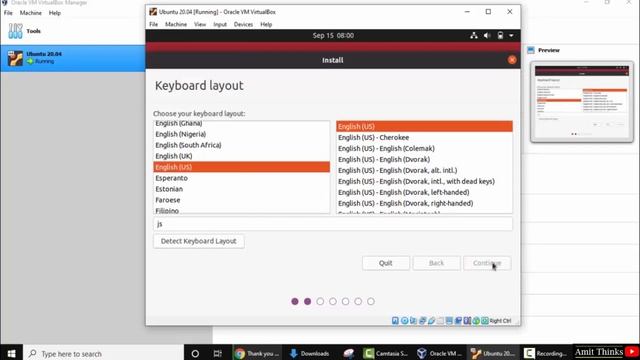Open Downloads folder from taskbar
This screenshot has height=360, width=640.
point(309,353)
